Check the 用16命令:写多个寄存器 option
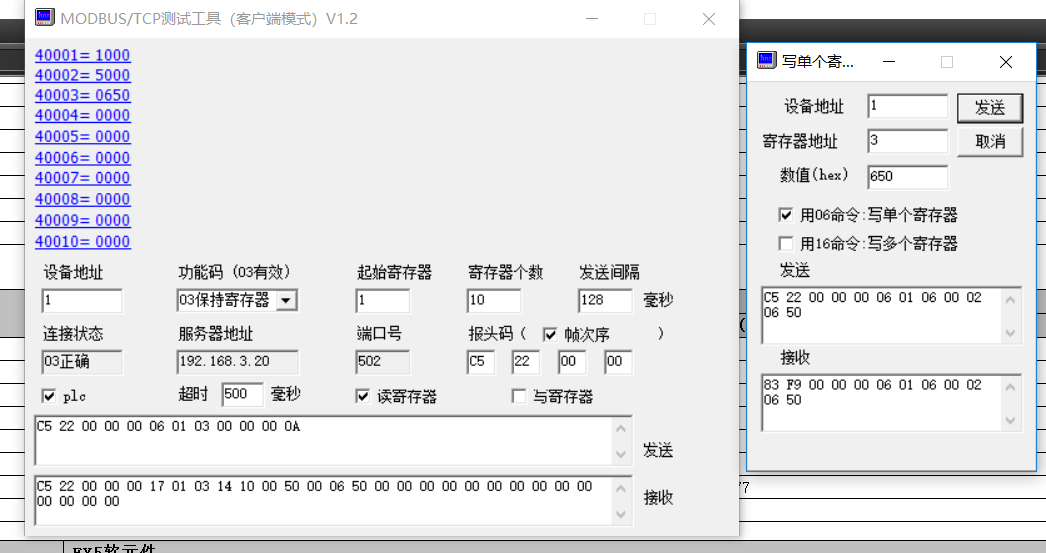The image size is (1046, 553). [x=786, y=244]
